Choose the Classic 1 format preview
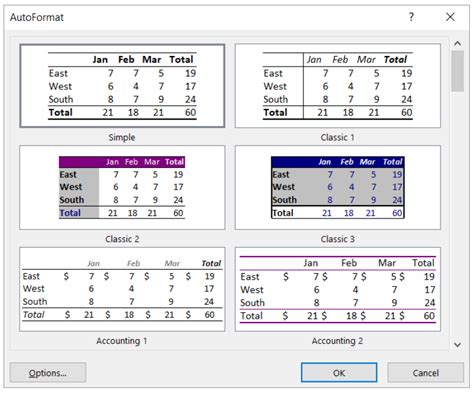474x407 pixels. [337, 86]
